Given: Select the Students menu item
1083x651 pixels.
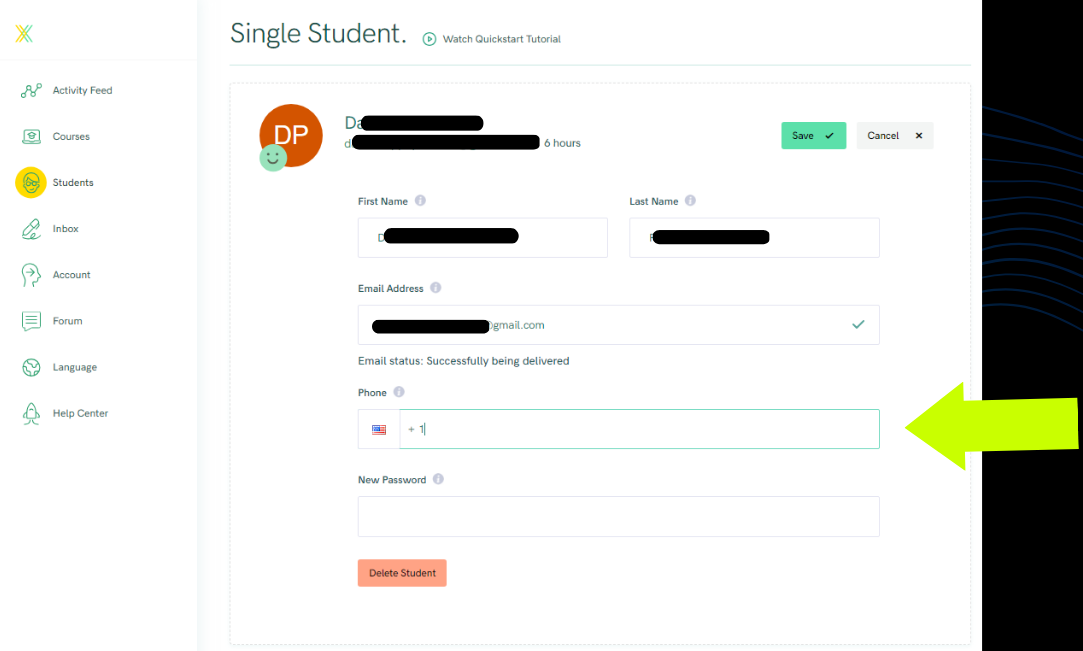Looking at the screenshot, I should coord(73,182).
